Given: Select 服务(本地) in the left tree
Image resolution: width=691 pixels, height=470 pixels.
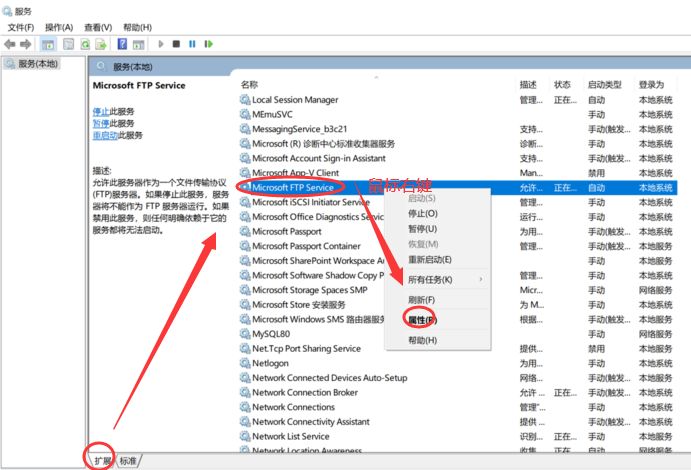Looking at the screenshot, I should (x=38, y=64).
